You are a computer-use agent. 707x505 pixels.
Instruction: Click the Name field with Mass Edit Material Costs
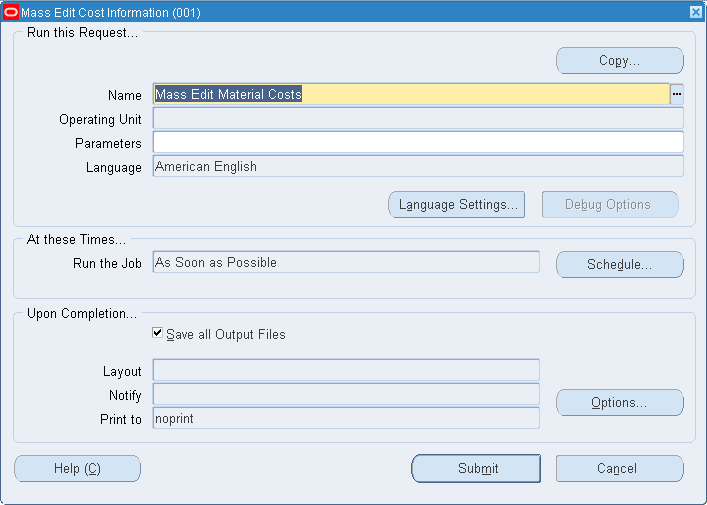(x=411, y=94)
